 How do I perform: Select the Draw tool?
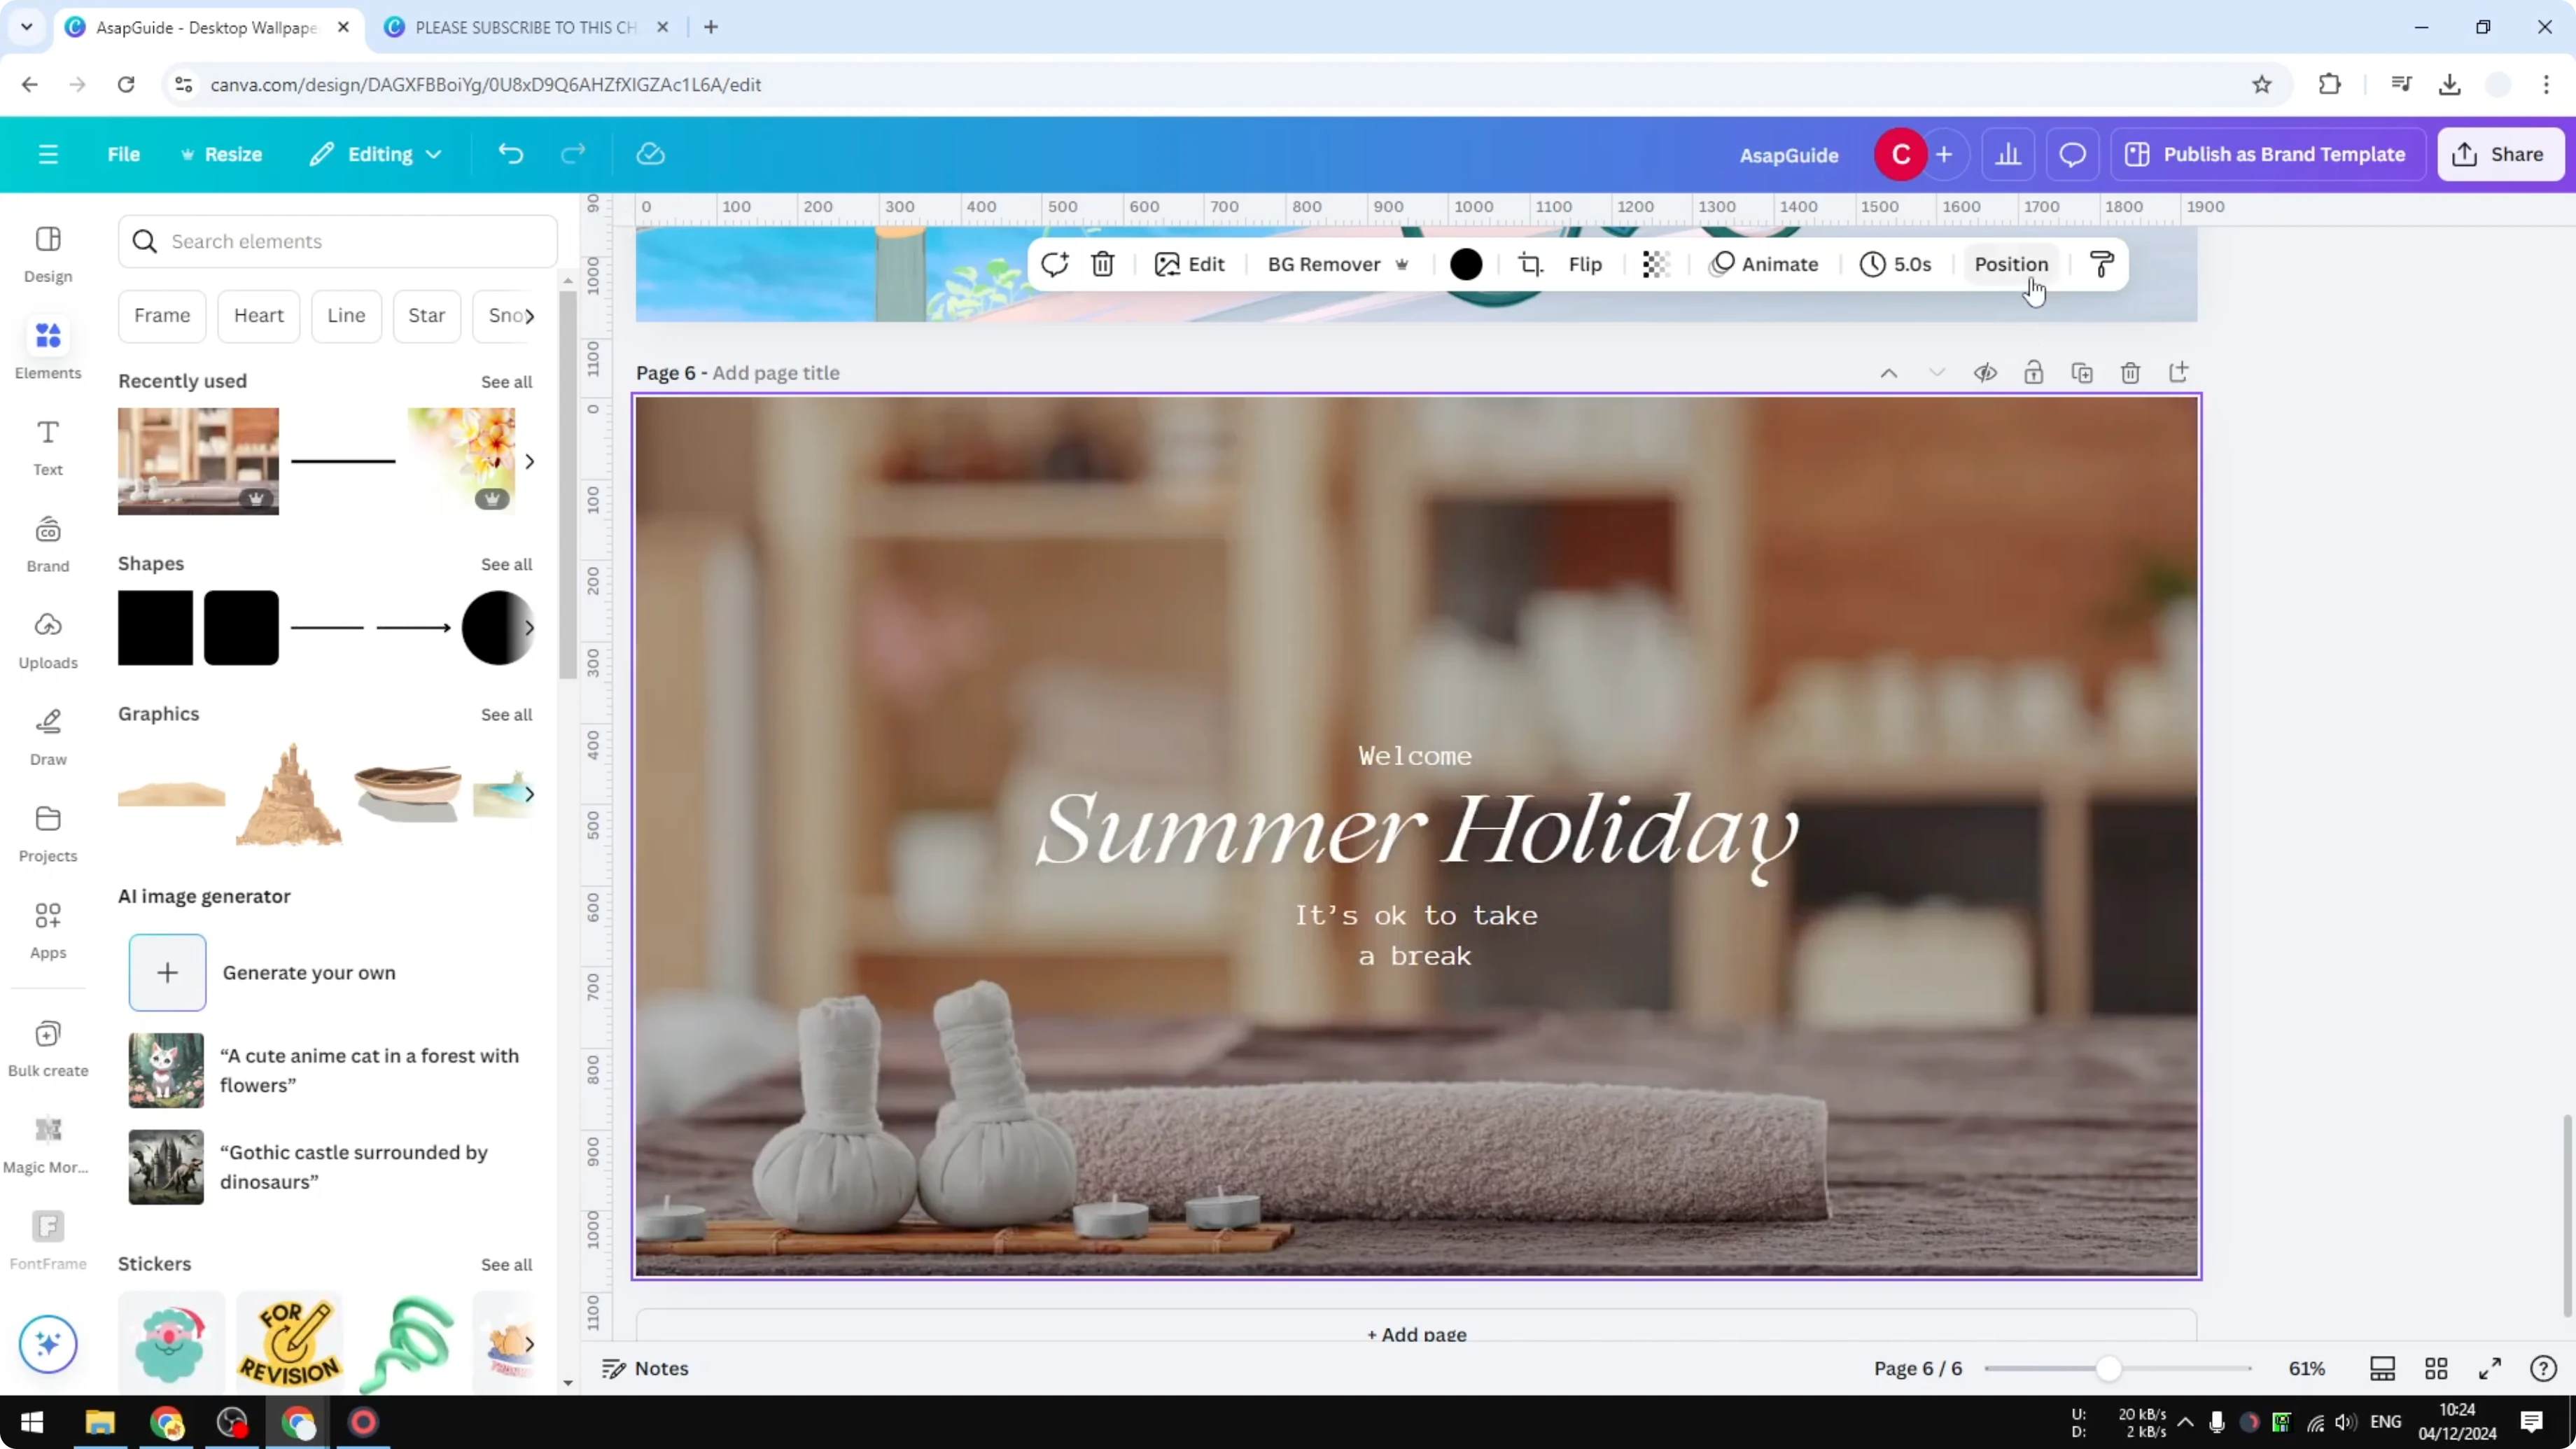(47, 737)
